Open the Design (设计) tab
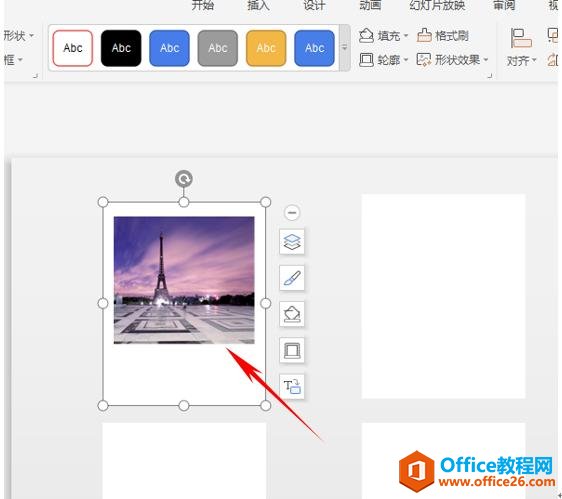562x499 pixels. pos(314,5)
